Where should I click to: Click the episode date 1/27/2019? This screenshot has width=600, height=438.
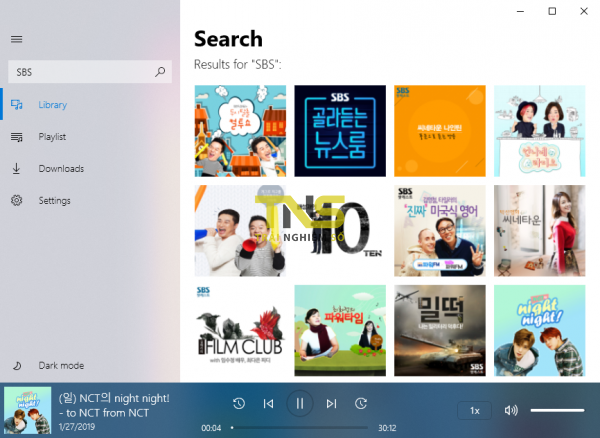pos(77,427)
